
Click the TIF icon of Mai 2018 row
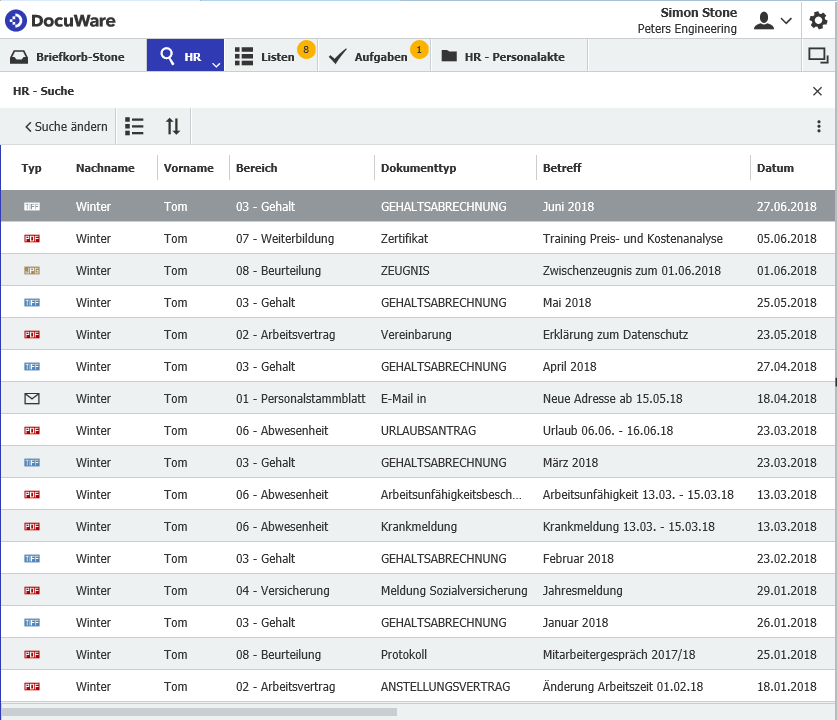coord(32,303)
